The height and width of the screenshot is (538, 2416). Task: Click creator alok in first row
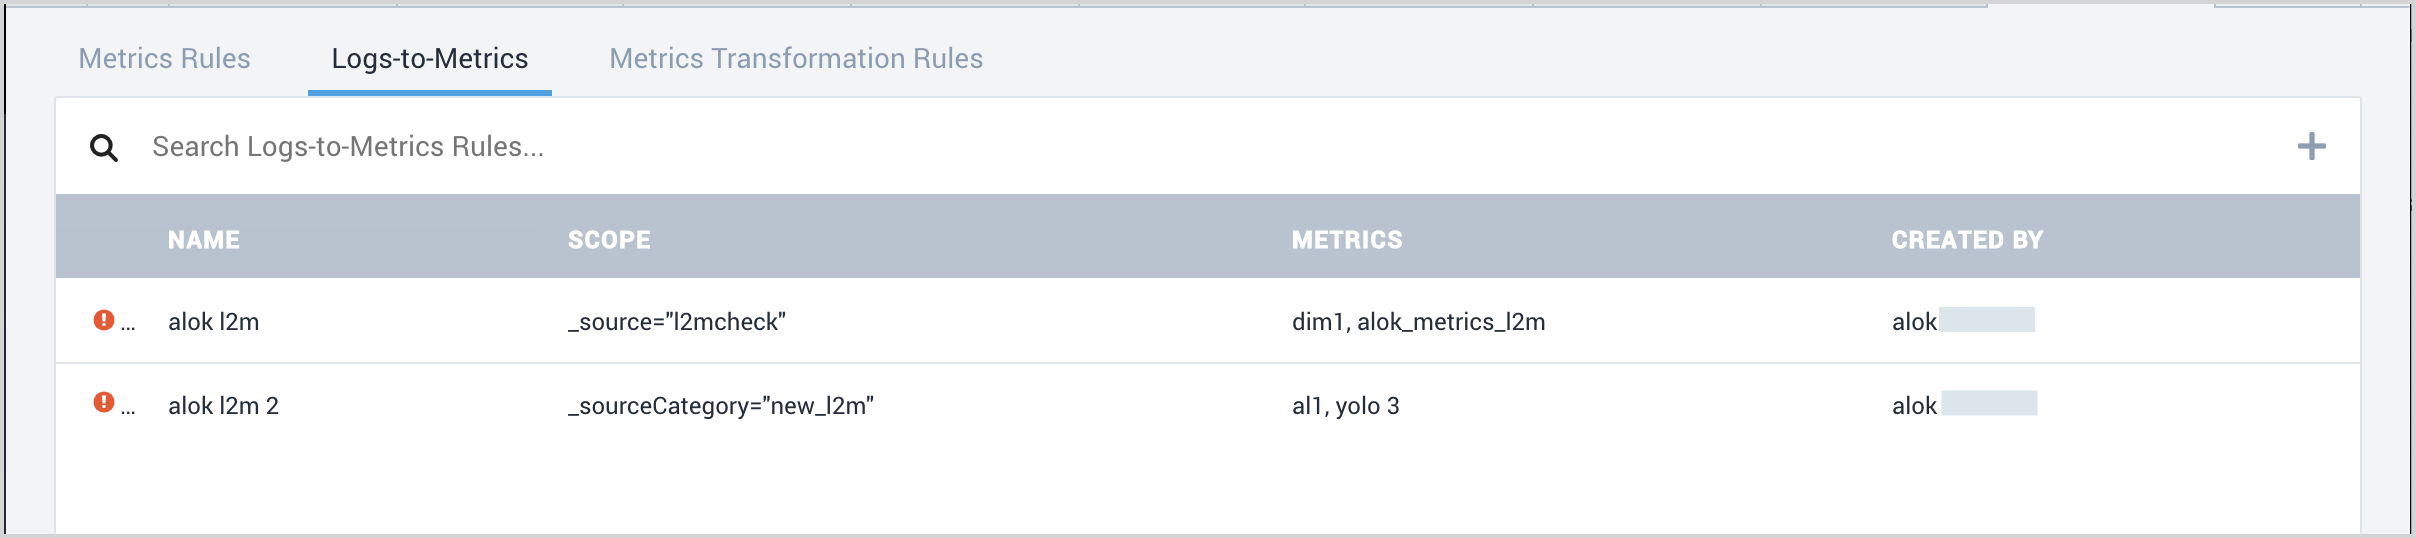coord(1914,322)
